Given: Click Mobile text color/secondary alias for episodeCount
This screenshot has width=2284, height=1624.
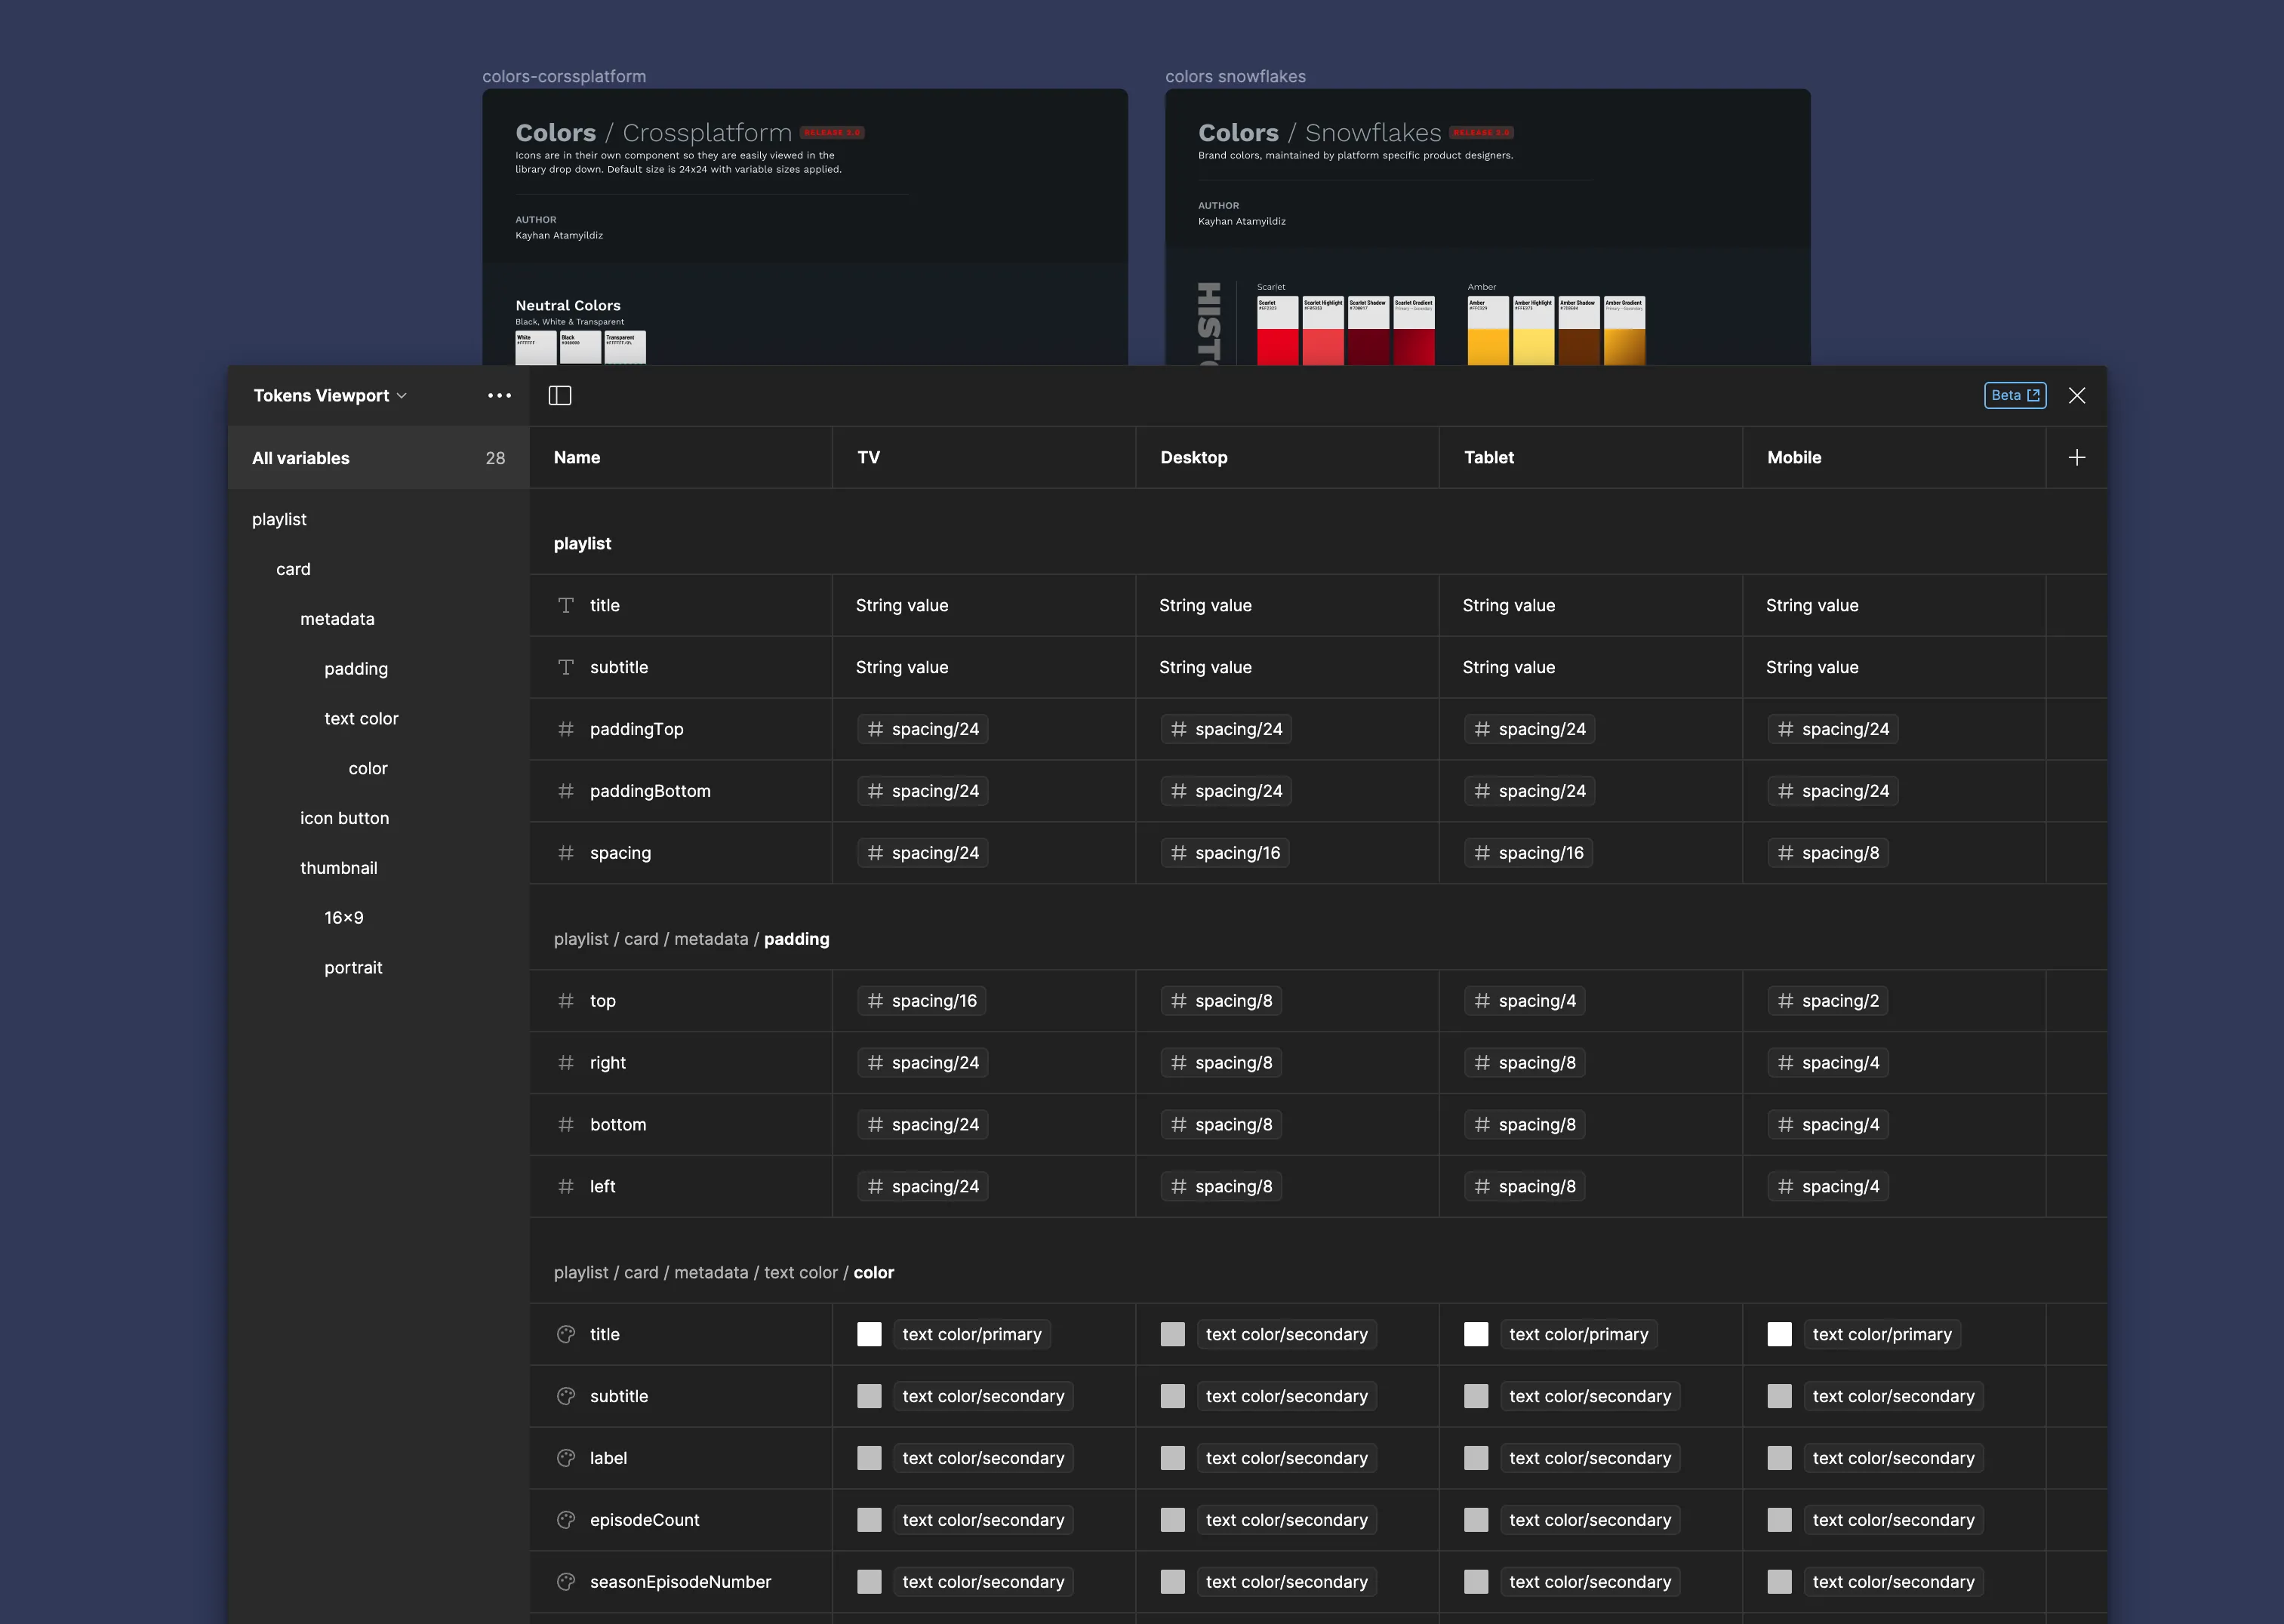Looking at the screenshot, I should (x=1894, y=1521).
